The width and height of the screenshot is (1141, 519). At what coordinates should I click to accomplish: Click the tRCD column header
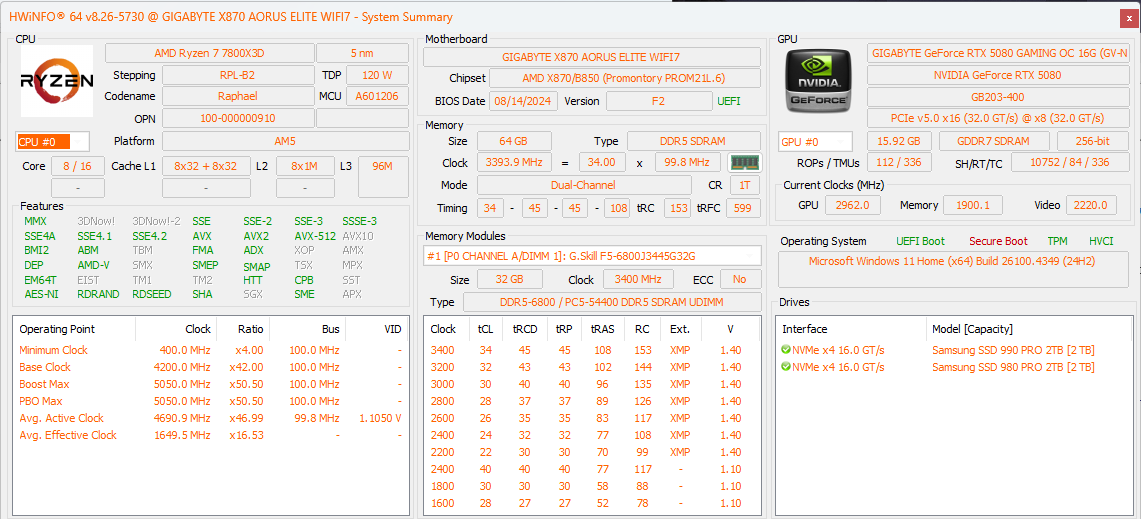click(523, 329)
